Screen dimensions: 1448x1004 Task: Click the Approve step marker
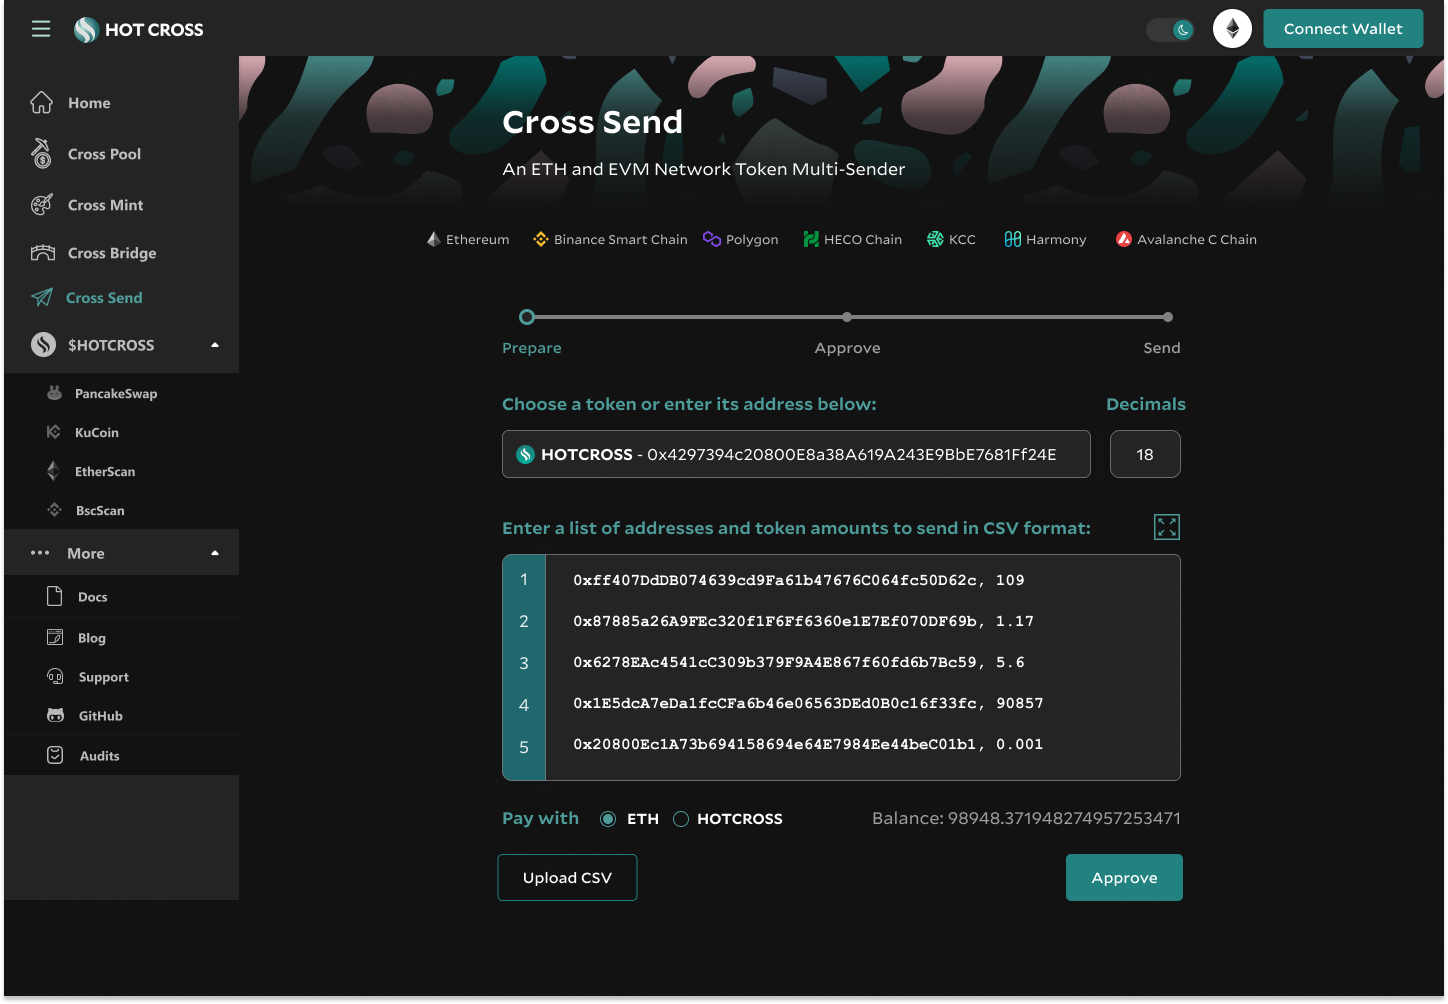tap(847, 317)
